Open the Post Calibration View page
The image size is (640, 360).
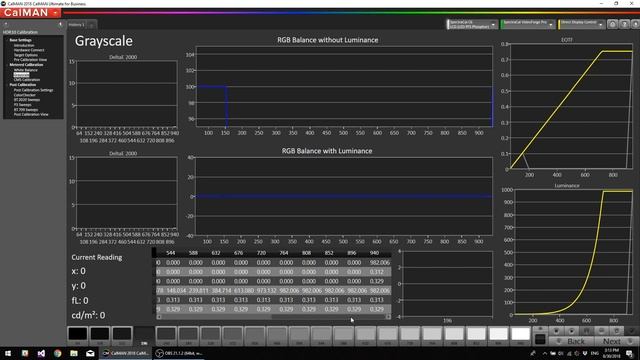(31, 115)
